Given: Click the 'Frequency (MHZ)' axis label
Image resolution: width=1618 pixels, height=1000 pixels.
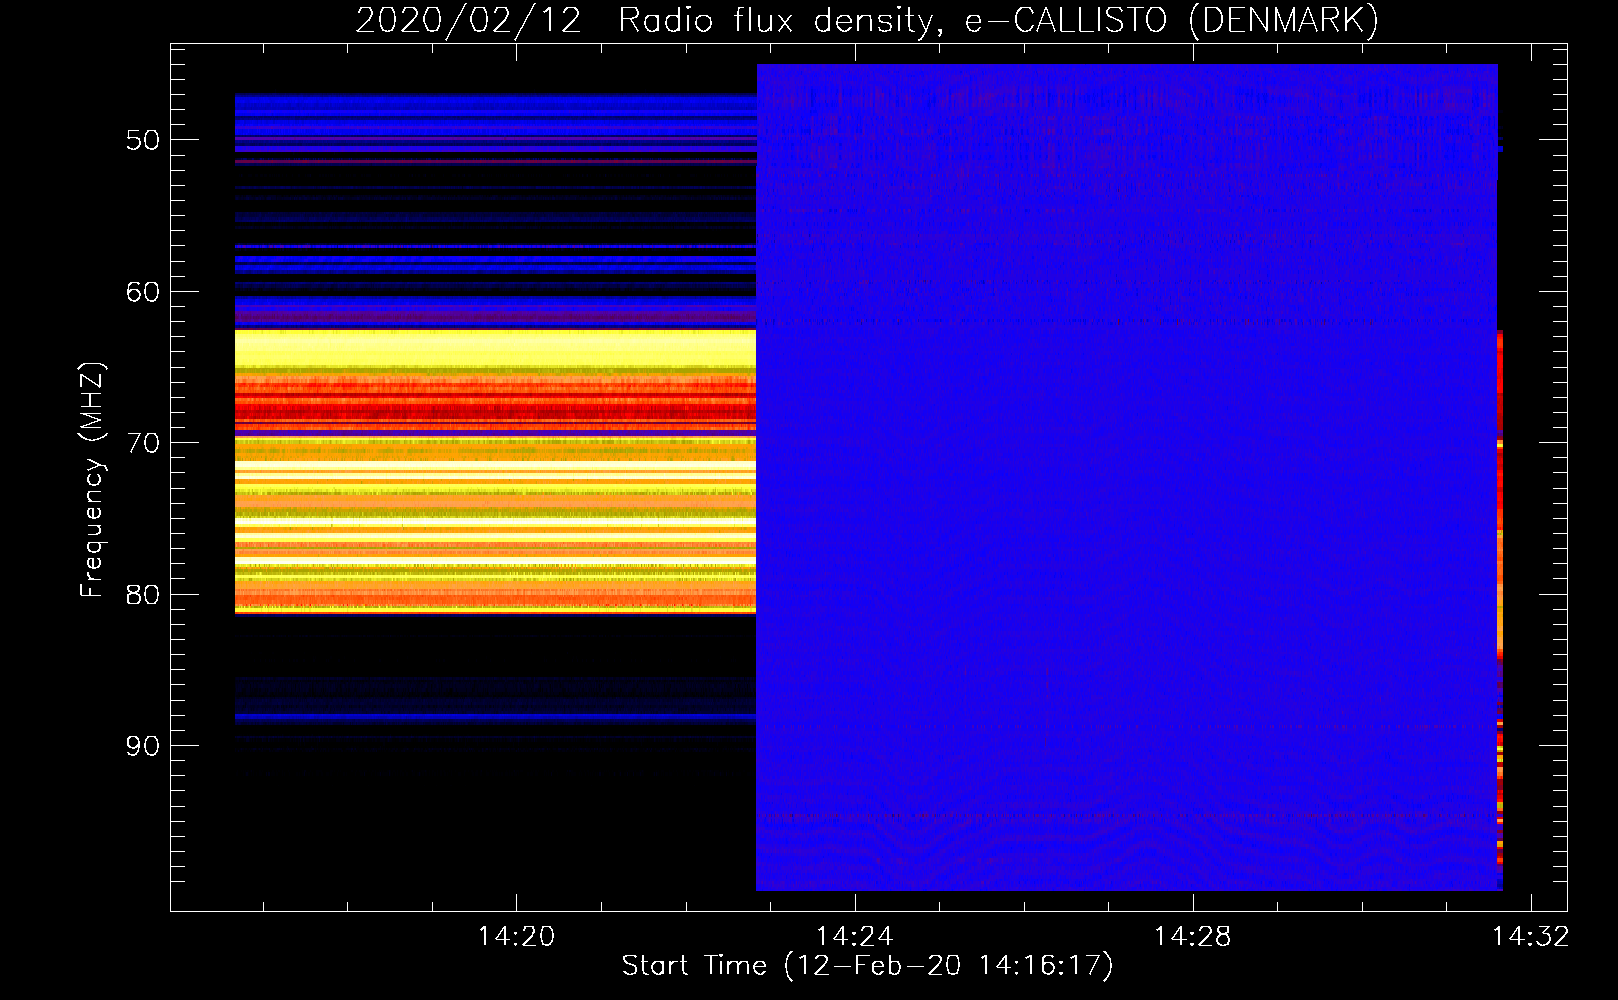Looking at the screenshot, I should click(92, 480).
